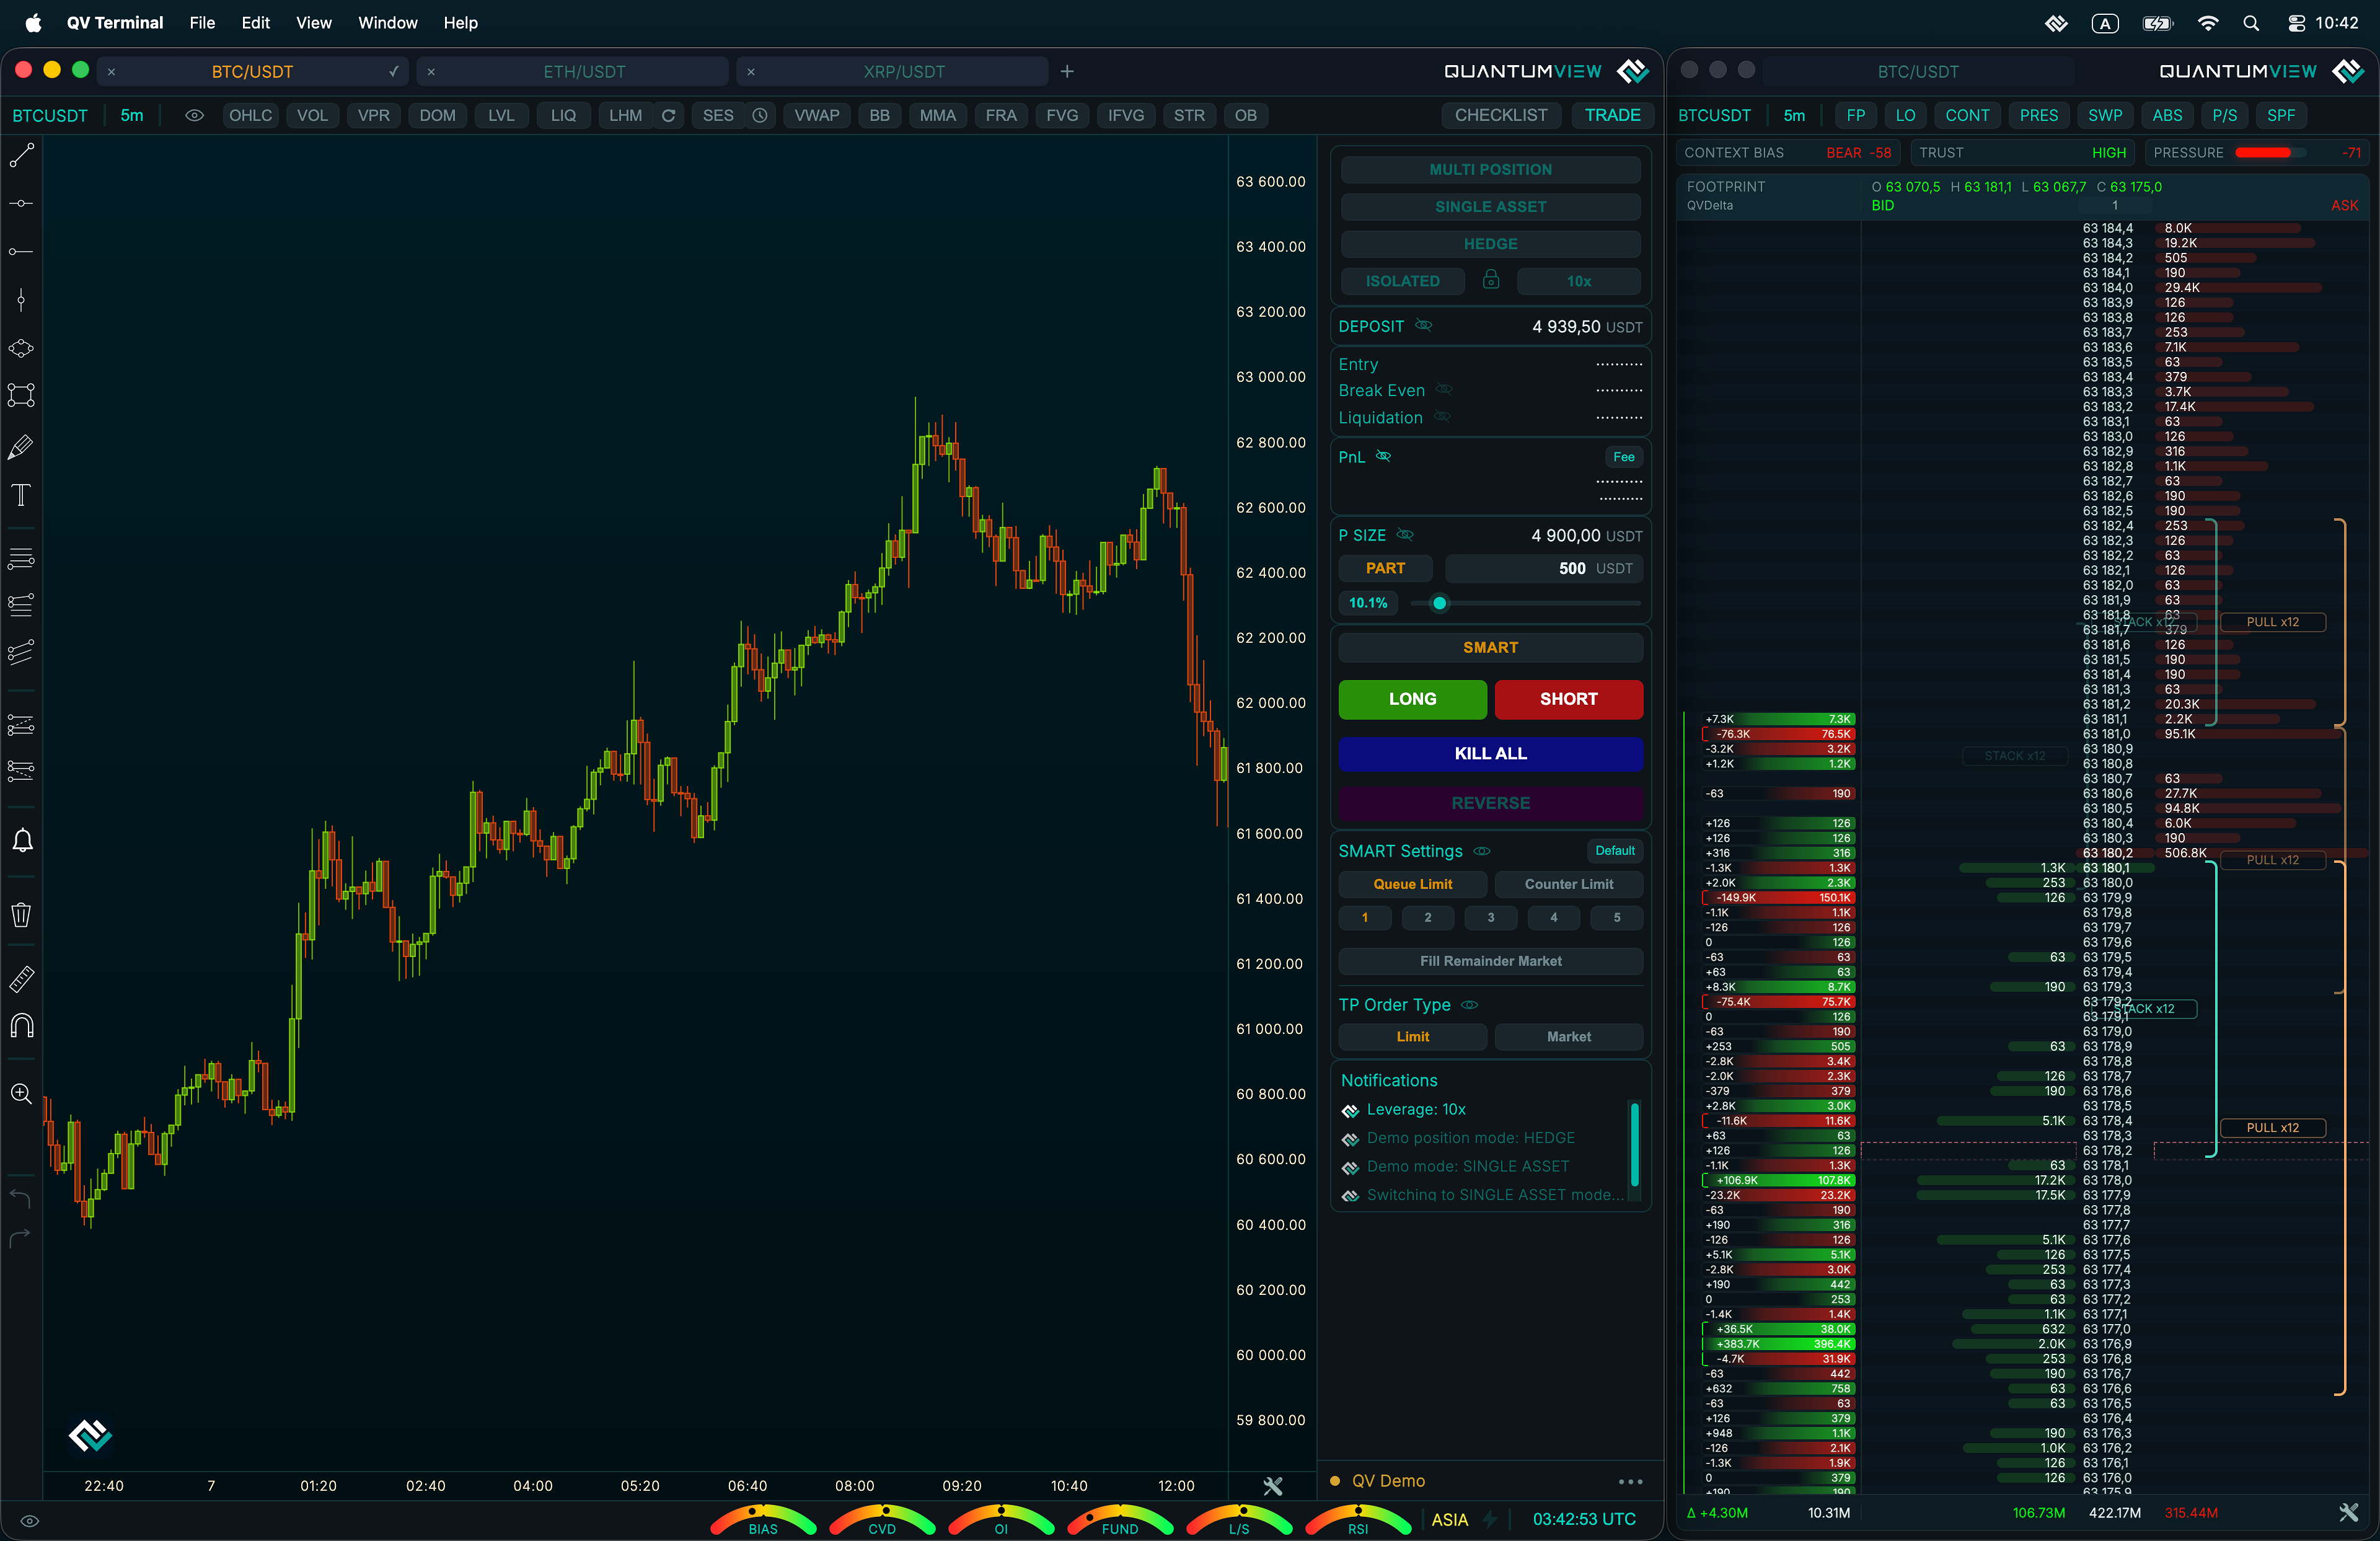Toggle indicators visibility eye in toolbar

coord(194,116)
